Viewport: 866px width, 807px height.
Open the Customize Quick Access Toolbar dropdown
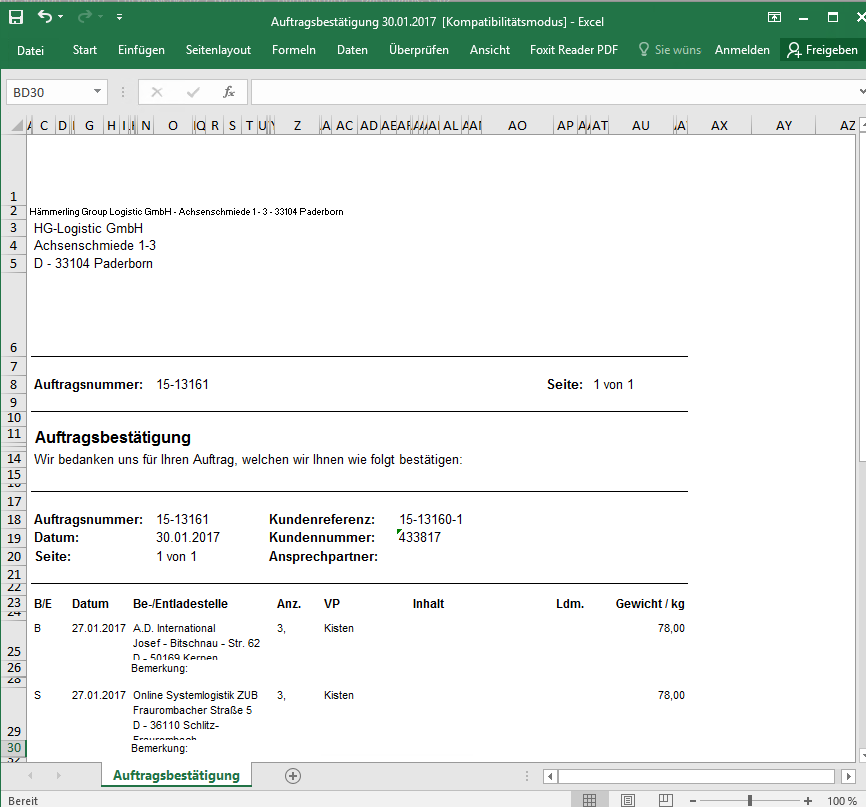pyautogui.click(x=120, y=17)
